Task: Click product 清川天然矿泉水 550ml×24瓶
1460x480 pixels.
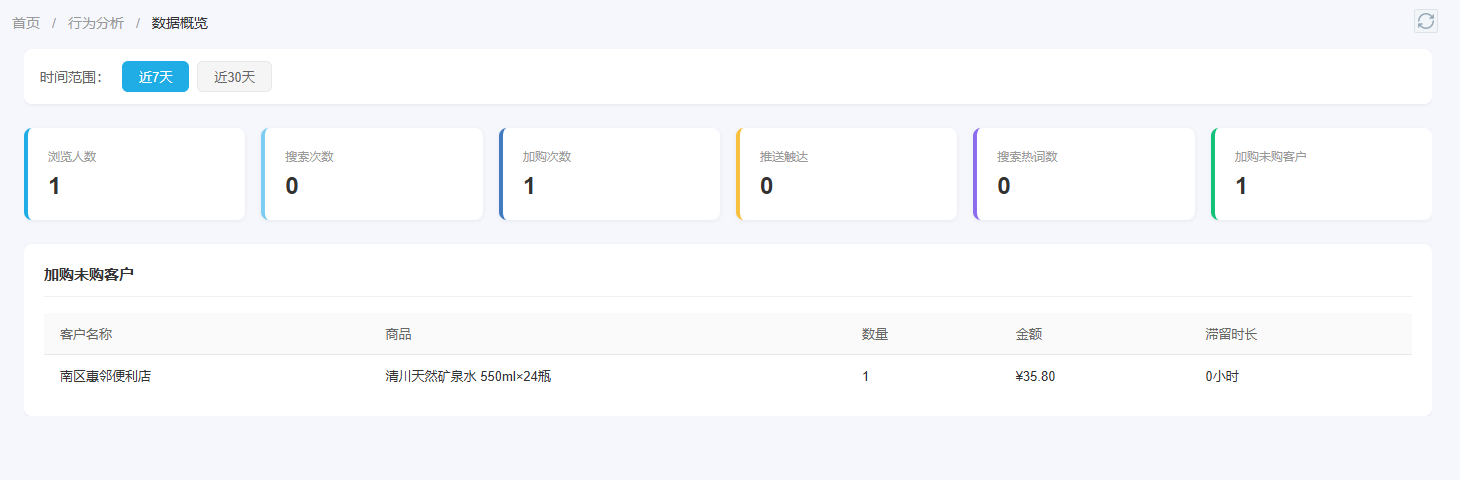Action: tap(468, 377)
